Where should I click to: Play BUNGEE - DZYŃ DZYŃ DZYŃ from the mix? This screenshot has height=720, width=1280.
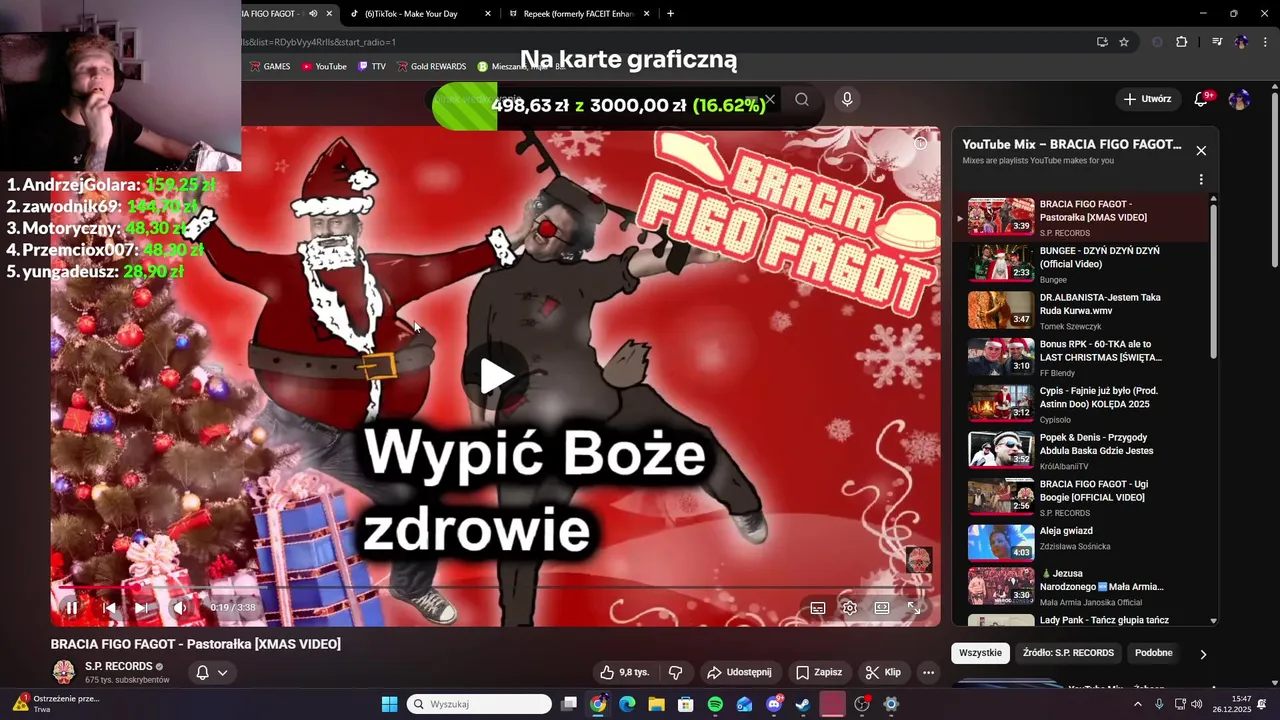pyautogui.click(x=1083, y=264)
